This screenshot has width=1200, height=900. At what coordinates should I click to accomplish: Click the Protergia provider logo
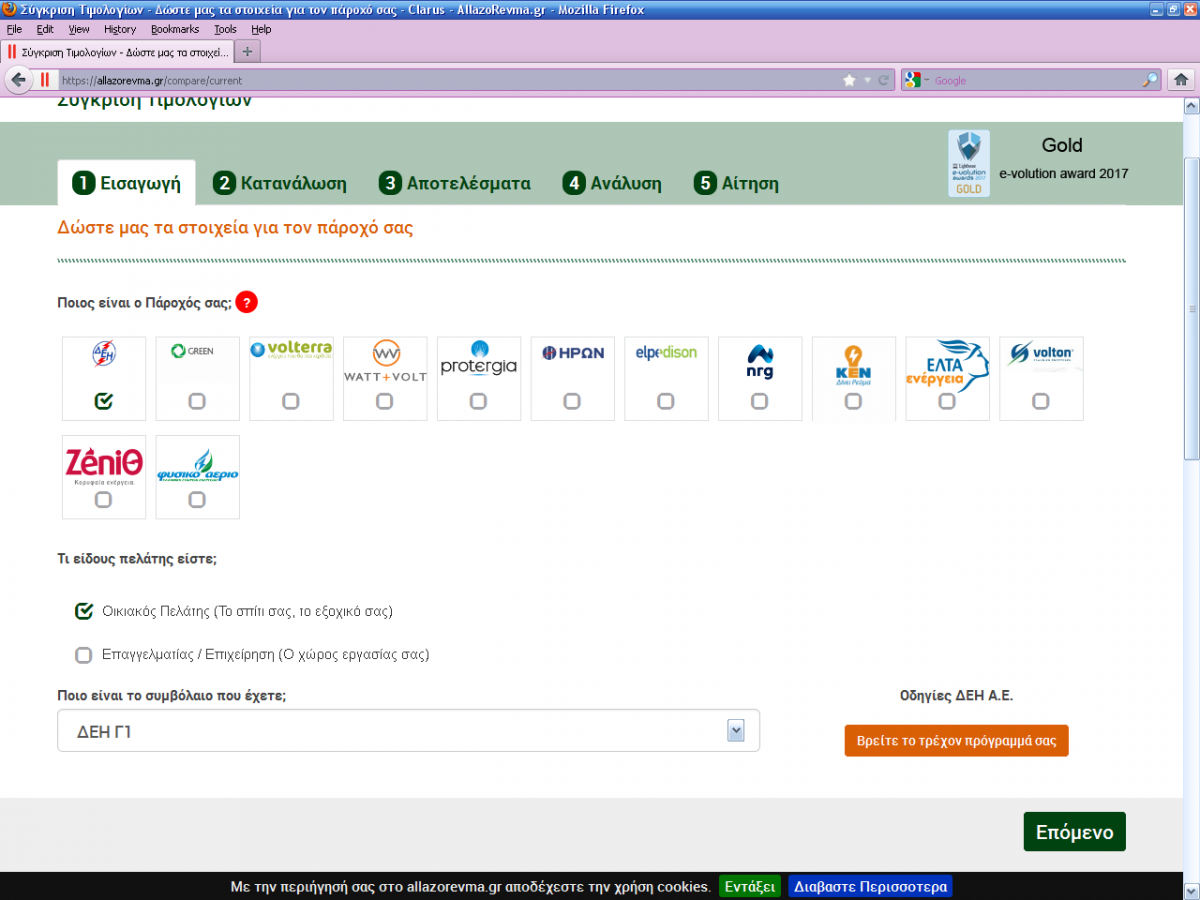(x=479, y=359)
